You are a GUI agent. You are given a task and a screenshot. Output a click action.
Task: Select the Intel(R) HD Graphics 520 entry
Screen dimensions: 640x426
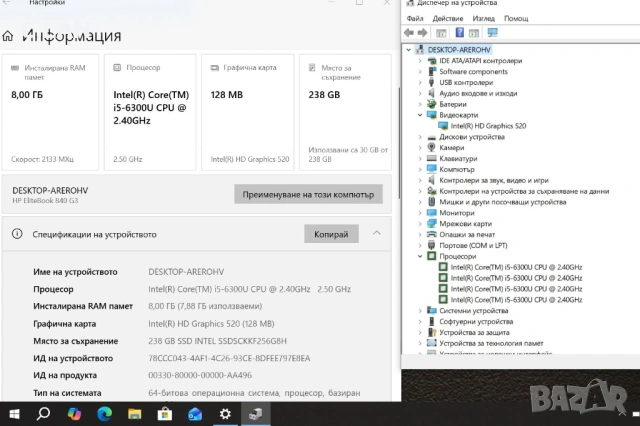click(x=488, y=126)
